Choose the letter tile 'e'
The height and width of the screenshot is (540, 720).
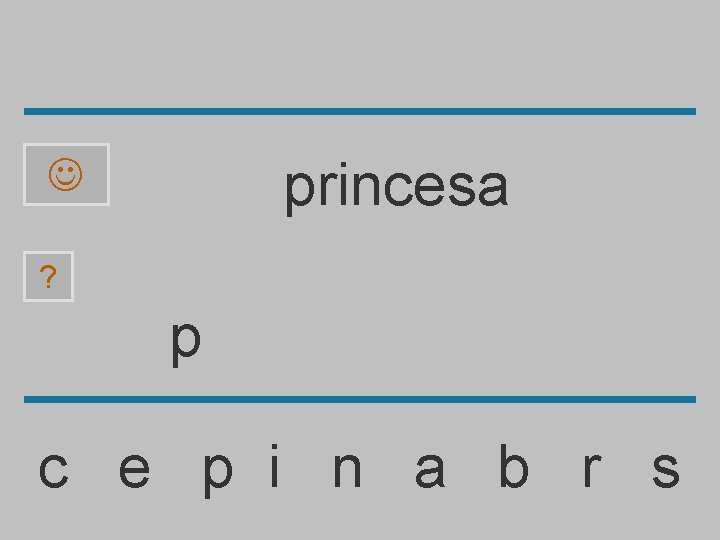[134, 470]
